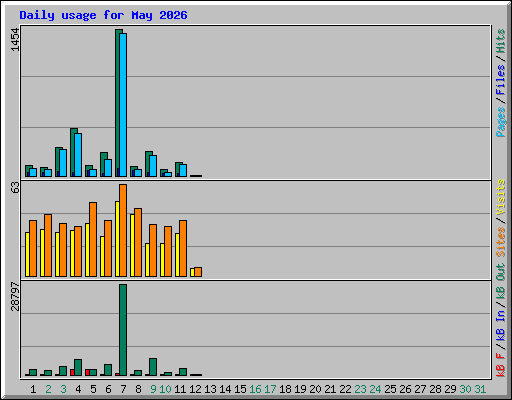
Task: Click day 23 on the x-axis
Action: click(360, 389)
